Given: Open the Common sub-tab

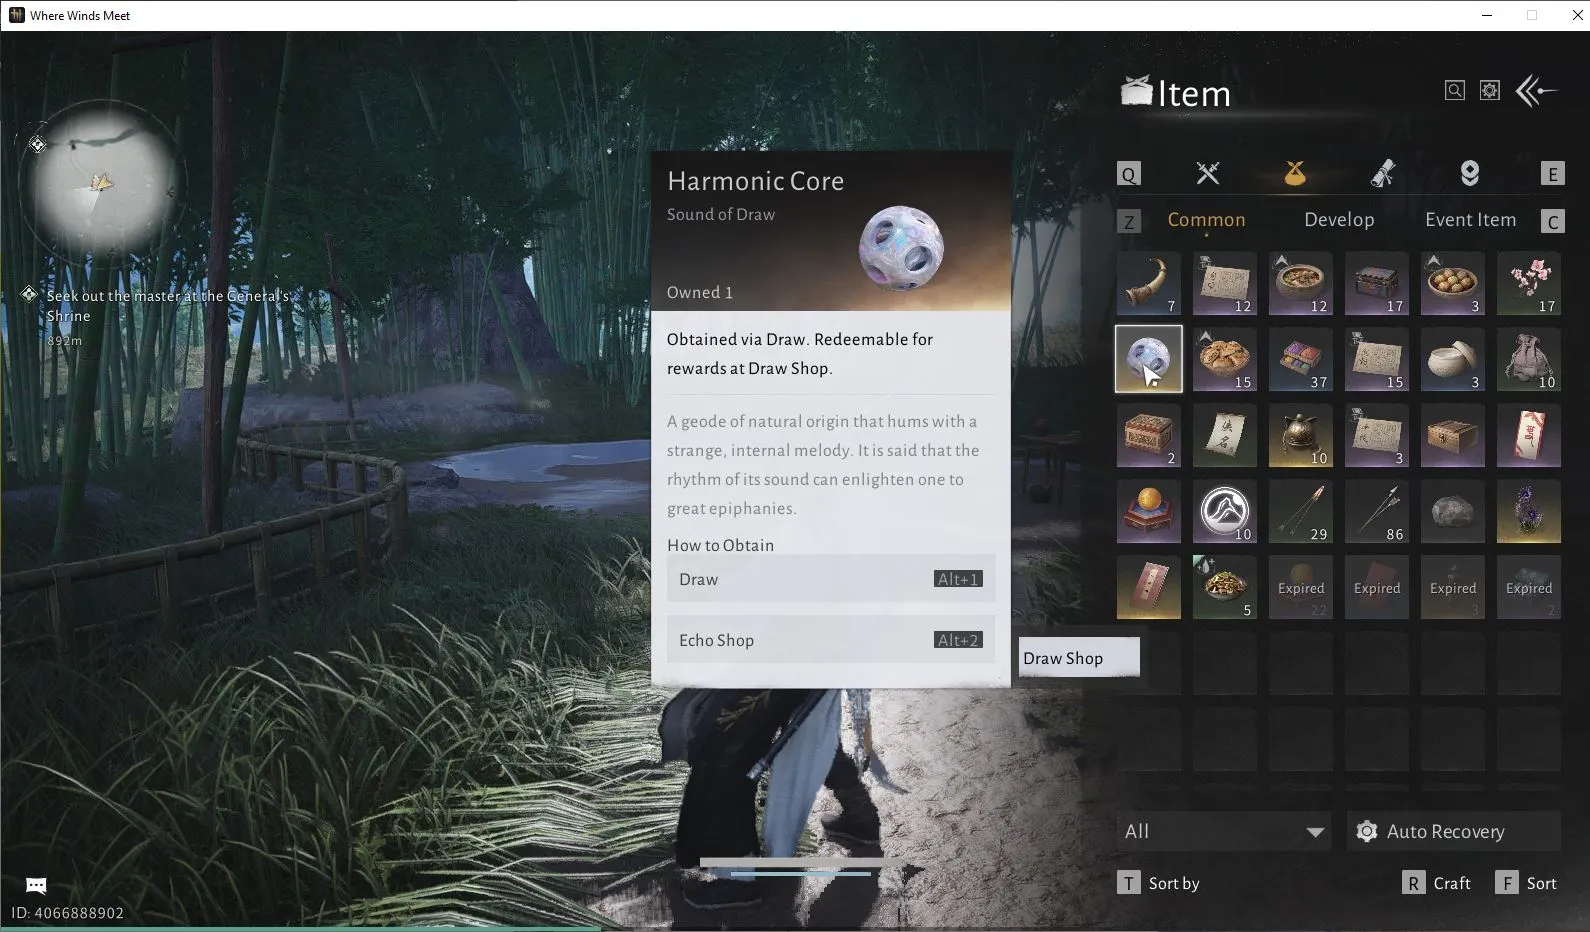Looking at the screenshot, I should [x=1206, y=220].
